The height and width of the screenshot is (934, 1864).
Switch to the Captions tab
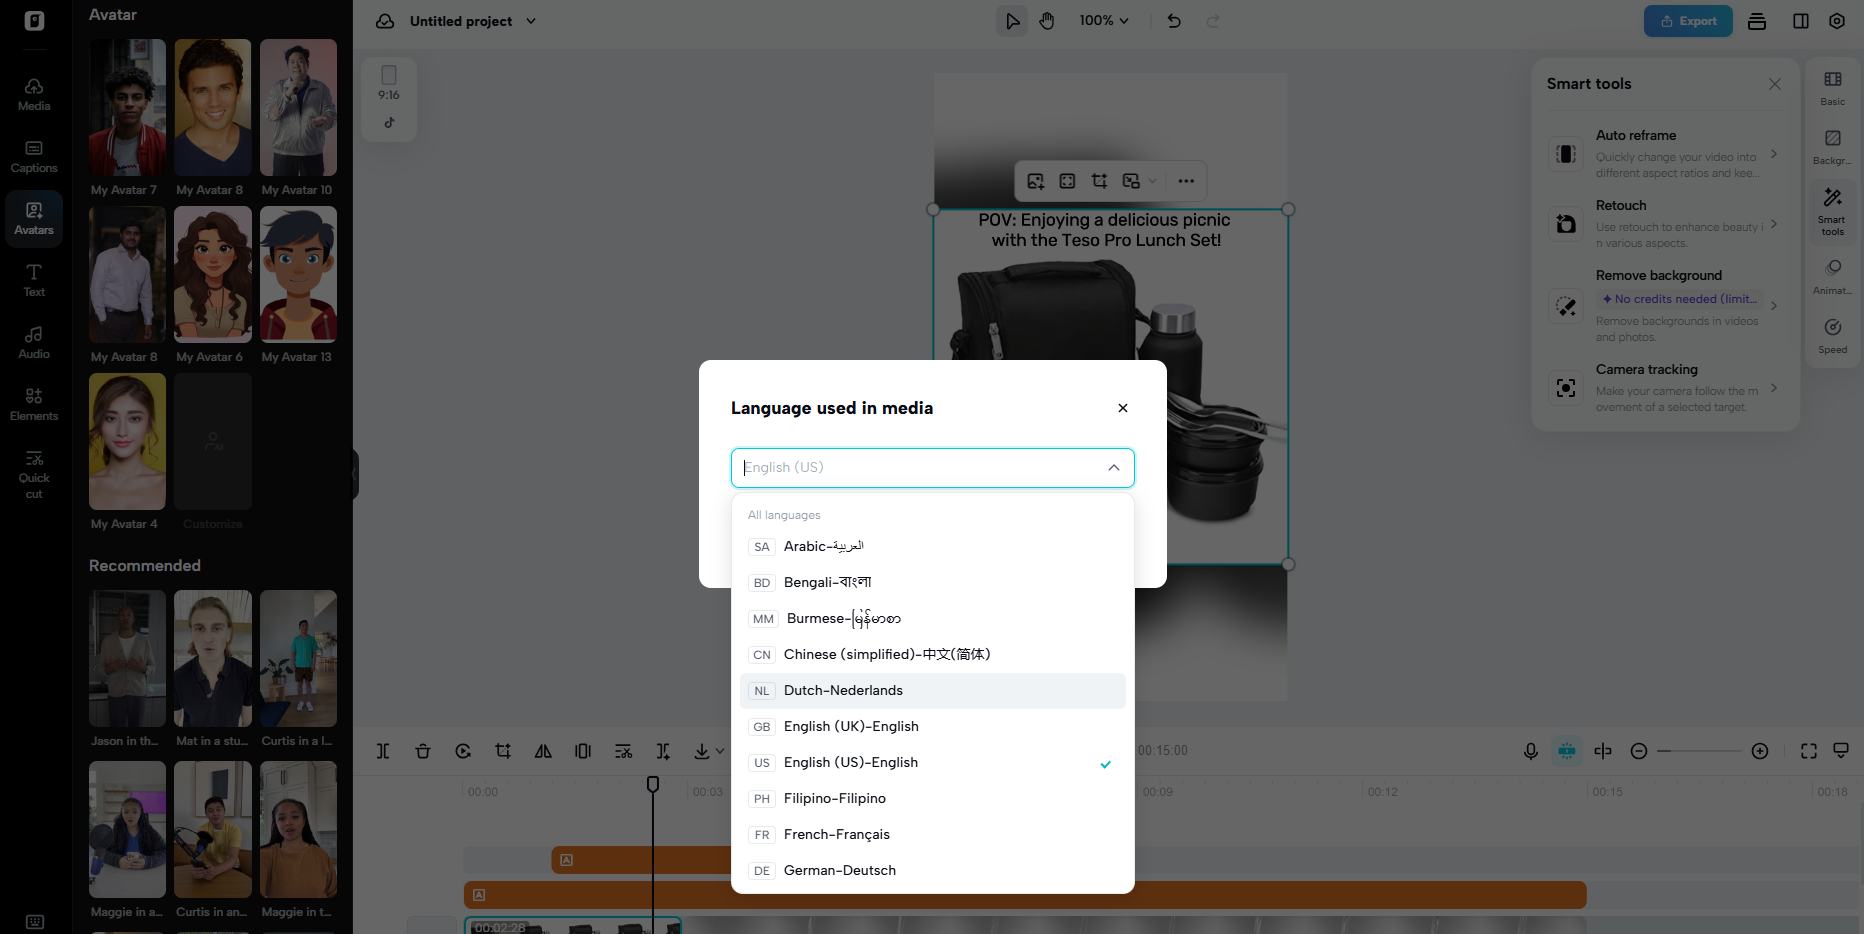point(34,156)
